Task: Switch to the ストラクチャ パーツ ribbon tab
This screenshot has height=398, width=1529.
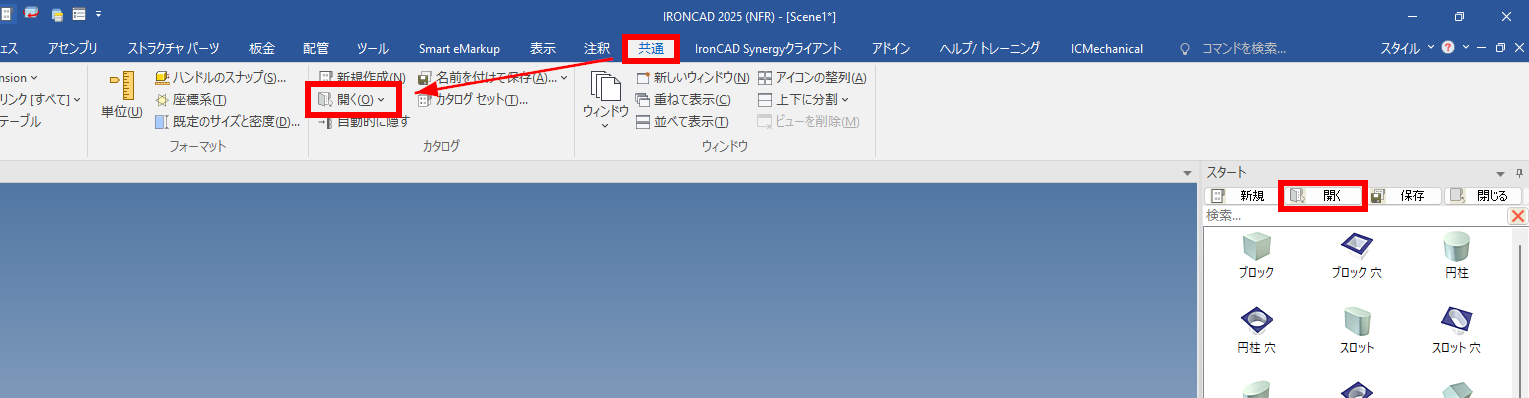Action: (173, 48)
